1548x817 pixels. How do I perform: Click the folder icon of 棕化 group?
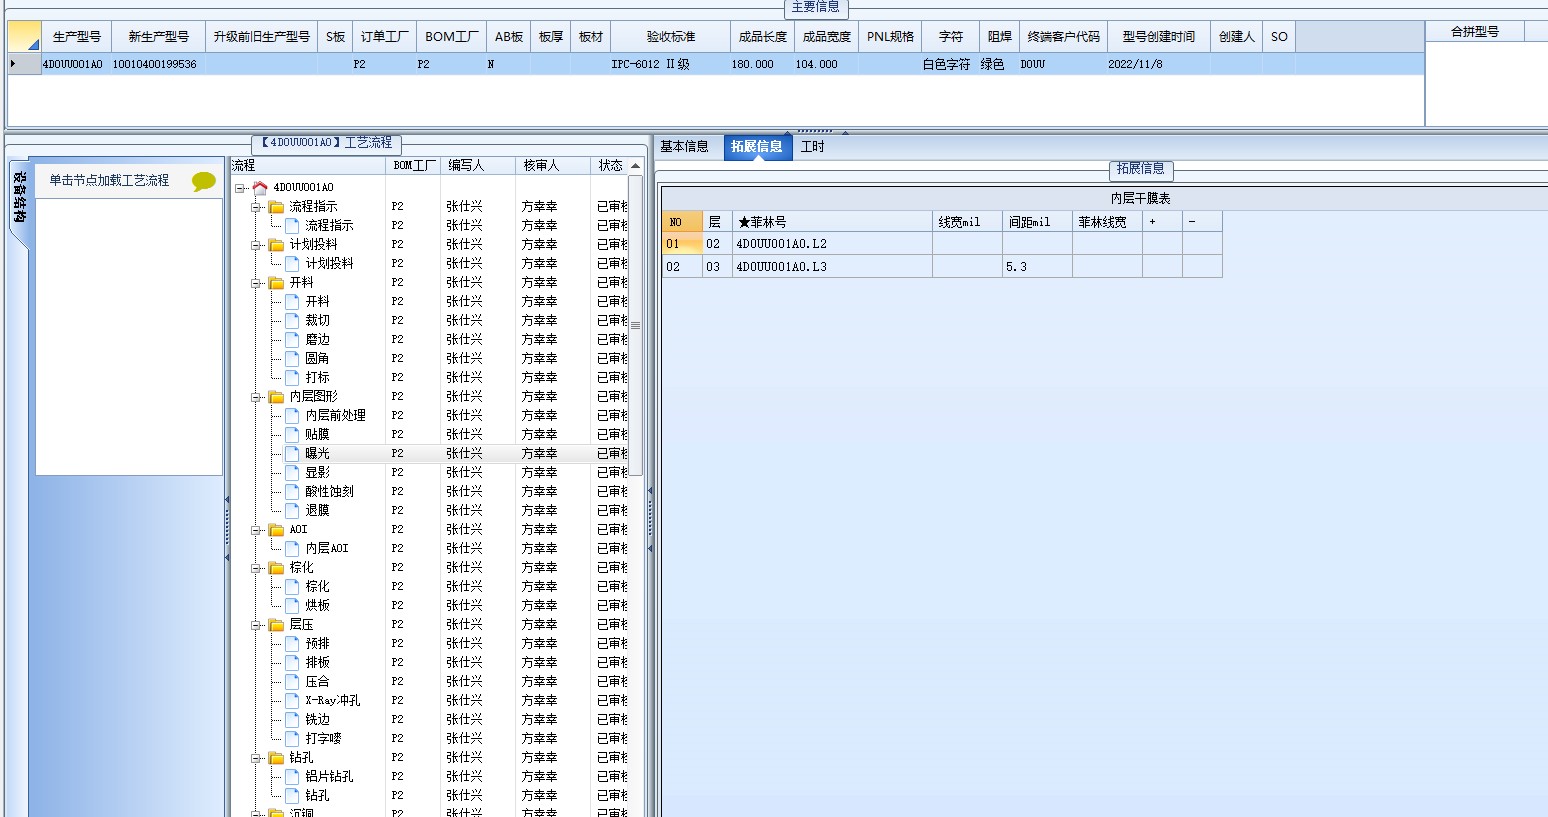point(276,567)
